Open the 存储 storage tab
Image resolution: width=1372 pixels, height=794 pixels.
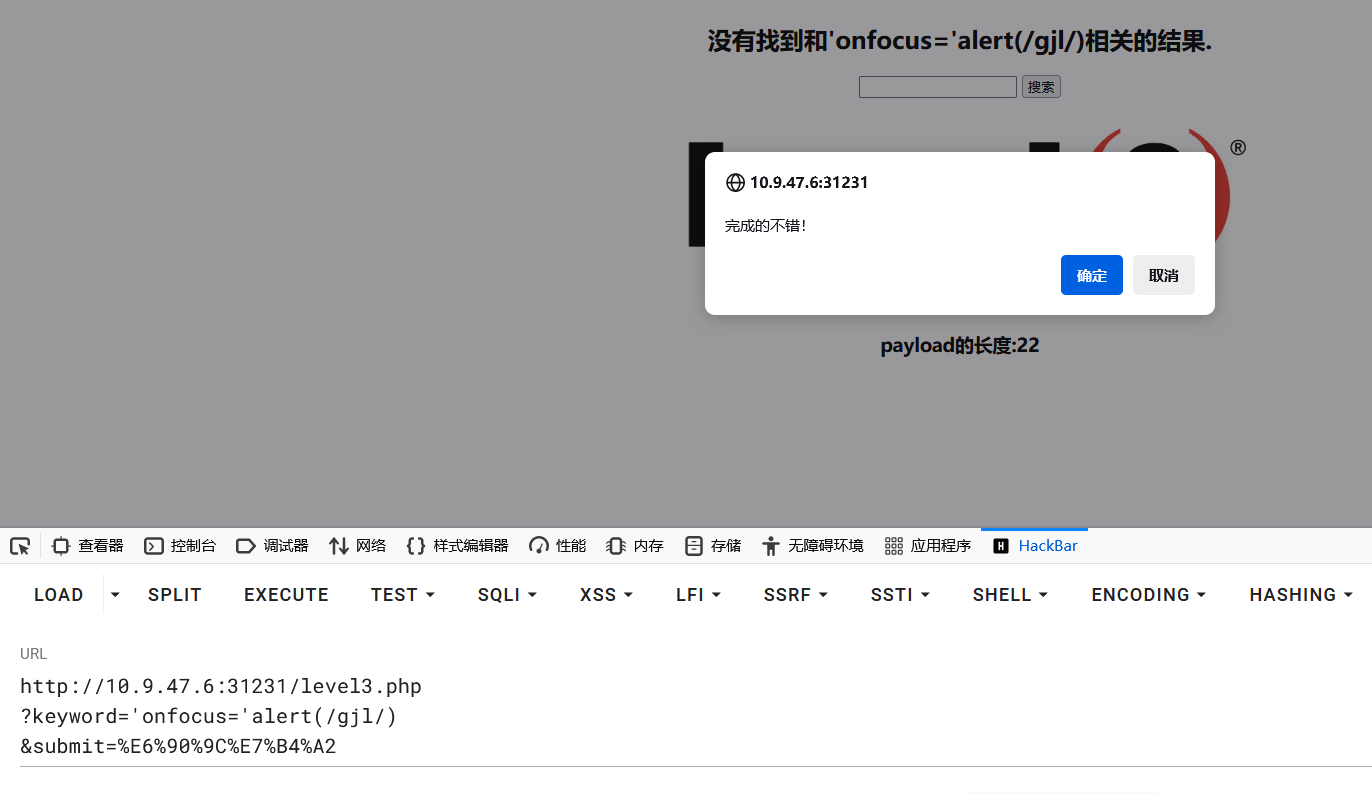click(713, 546)
